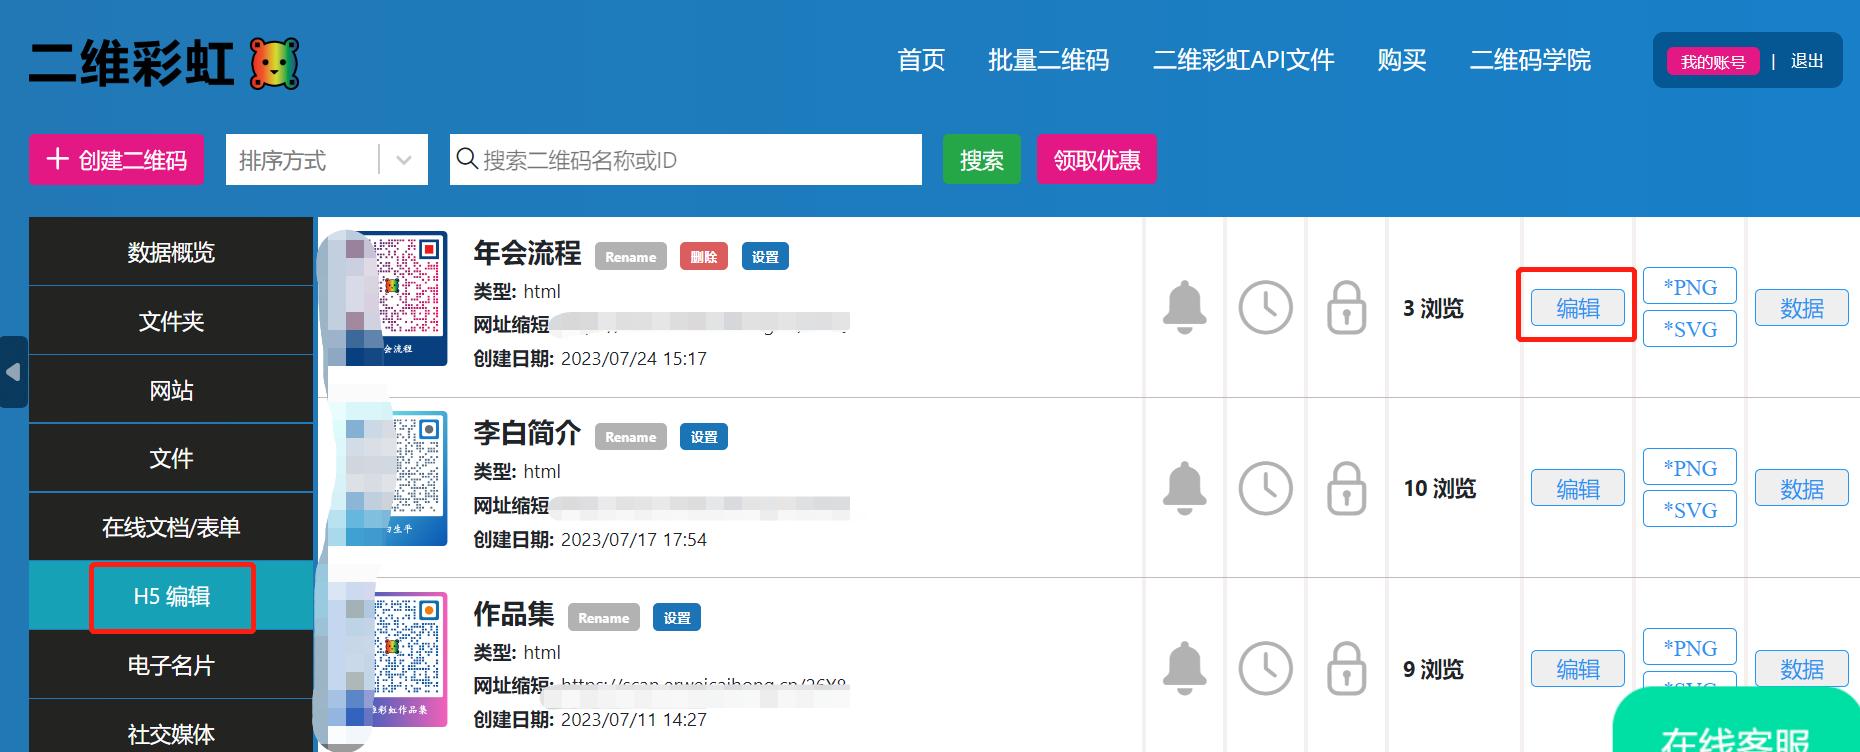1860x752 pixels.
Task: Delete 年会流程 with the red 删除 button
Action: tap(703, 257)
